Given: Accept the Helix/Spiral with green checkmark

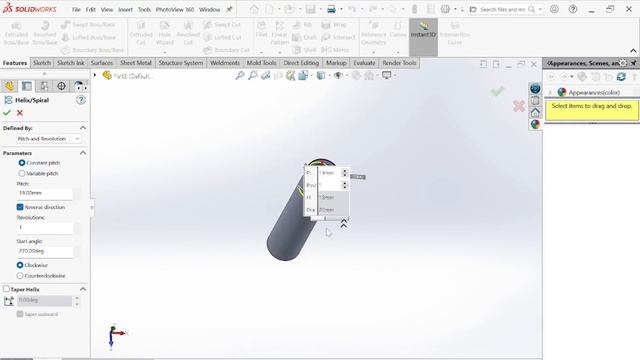Looking at the screenshot, I should [x=7, y=113].
